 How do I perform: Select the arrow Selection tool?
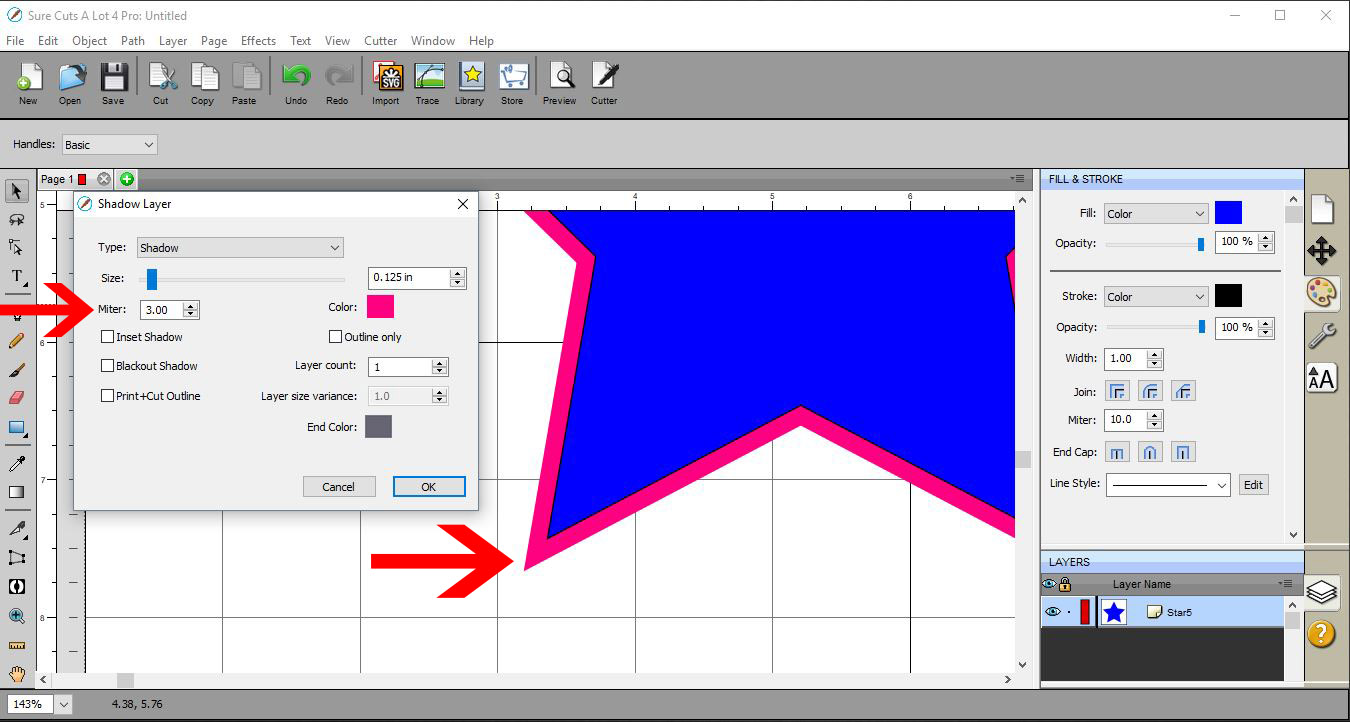[x=16, y=191]
